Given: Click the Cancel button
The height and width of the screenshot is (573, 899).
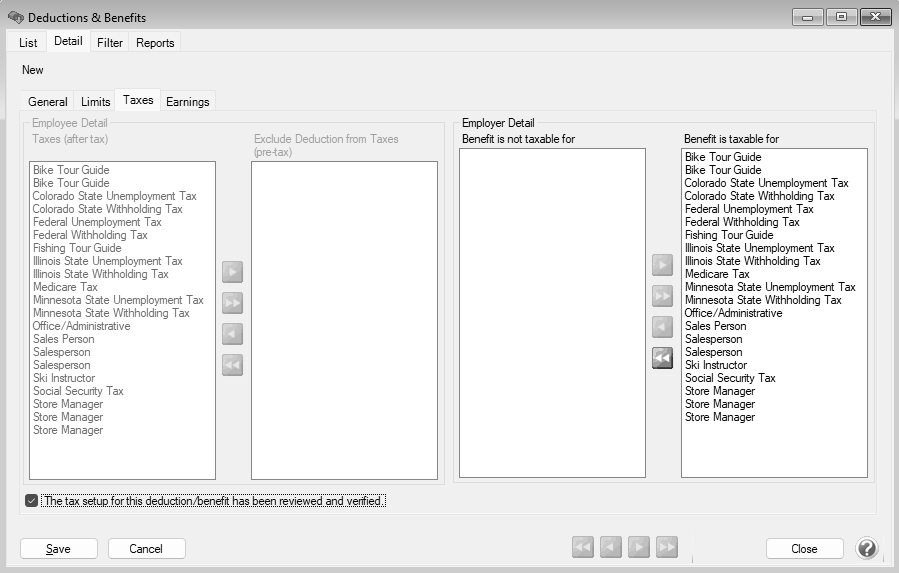Looking at the screenshot, I should (147, 548).
